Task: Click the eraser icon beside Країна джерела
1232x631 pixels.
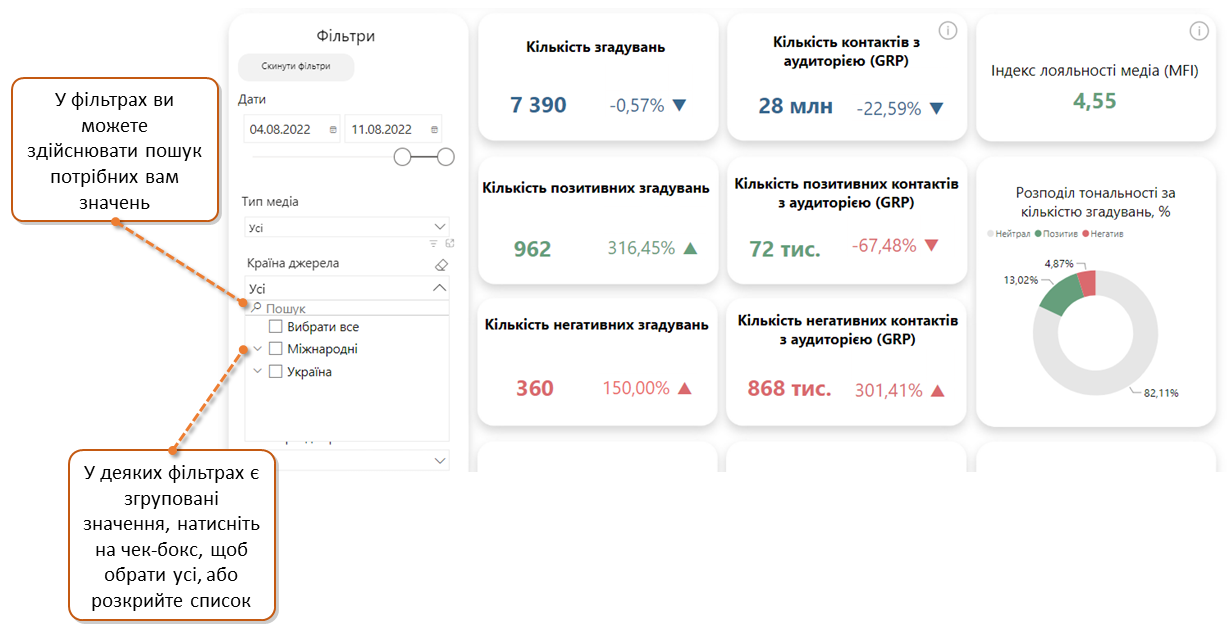Action: 439,265
